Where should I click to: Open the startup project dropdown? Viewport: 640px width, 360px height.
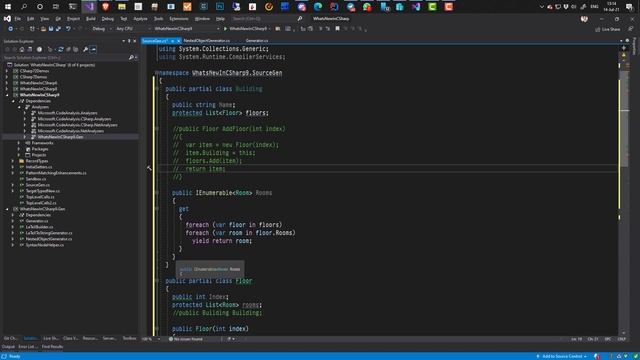186,29
